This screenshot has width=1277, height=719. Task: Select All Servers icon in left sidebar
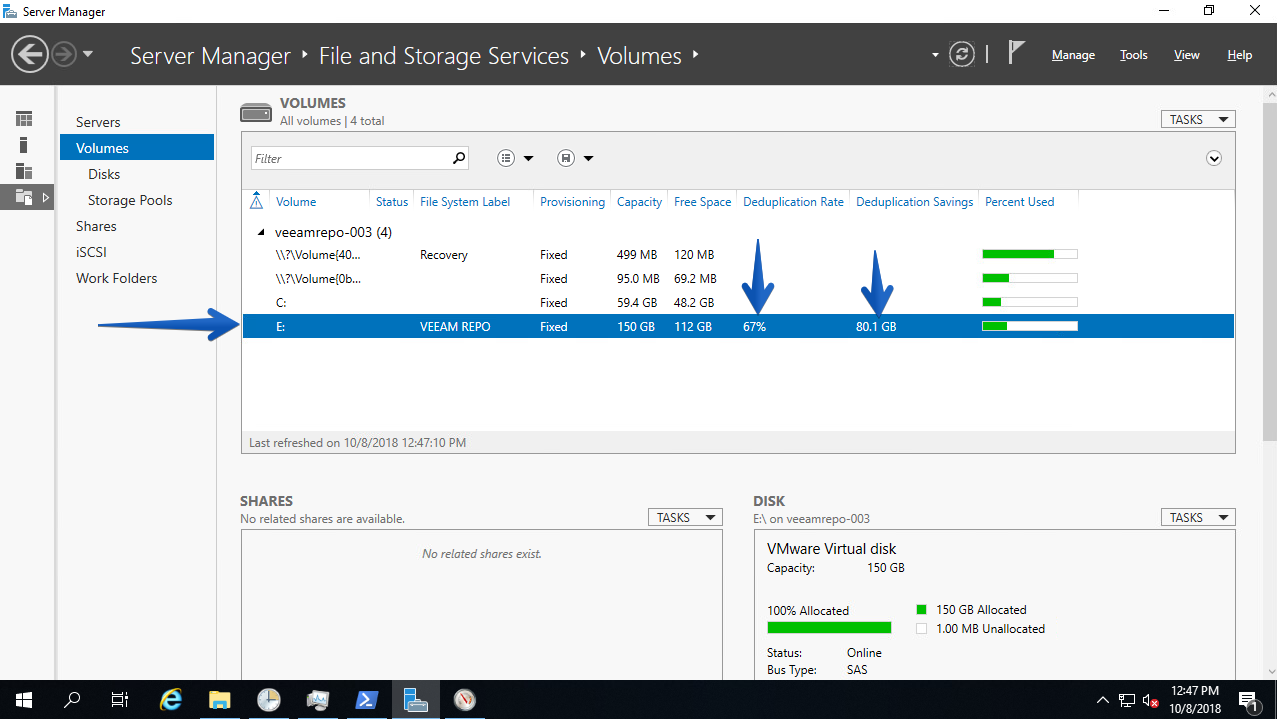[x=24, y=171]
